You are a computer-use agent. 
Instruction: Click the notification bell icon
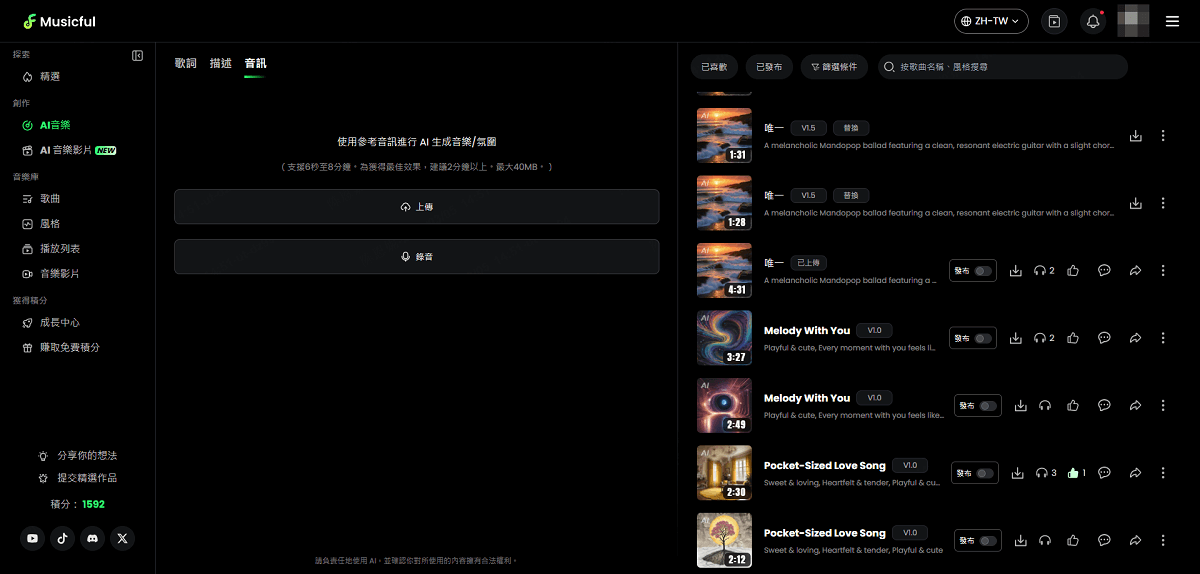[1093, 21]
